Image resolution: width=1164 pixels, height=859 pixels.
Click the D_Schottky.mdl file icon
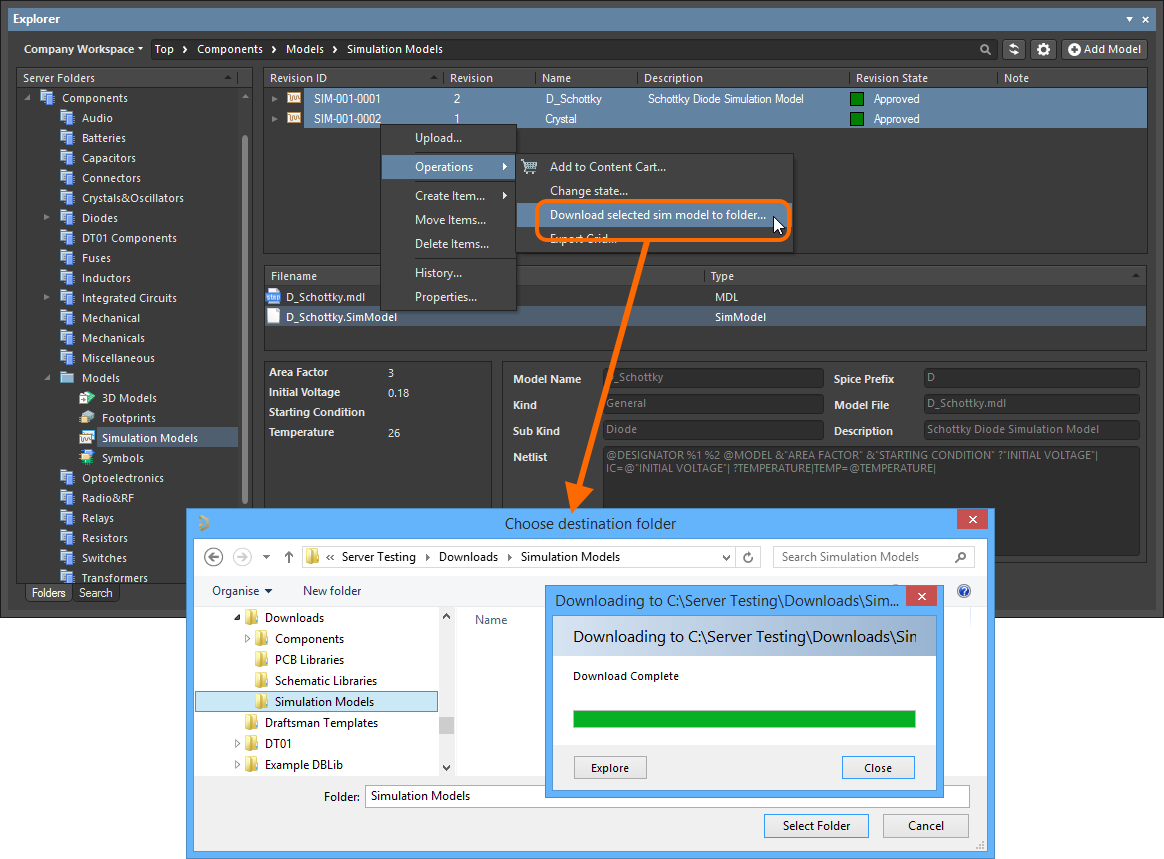coord(274,297)
